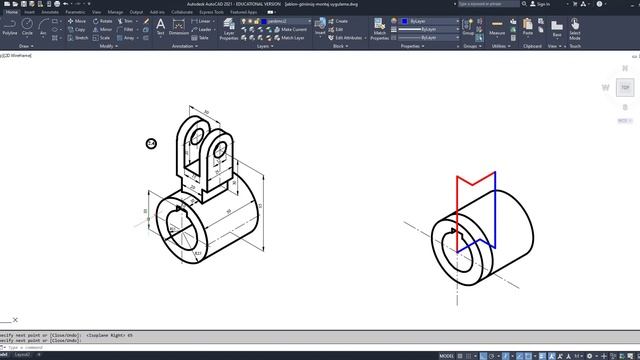Toggle isometric drafting in status bar
Viewport: 640px width, 360px height.
point(505,356)
